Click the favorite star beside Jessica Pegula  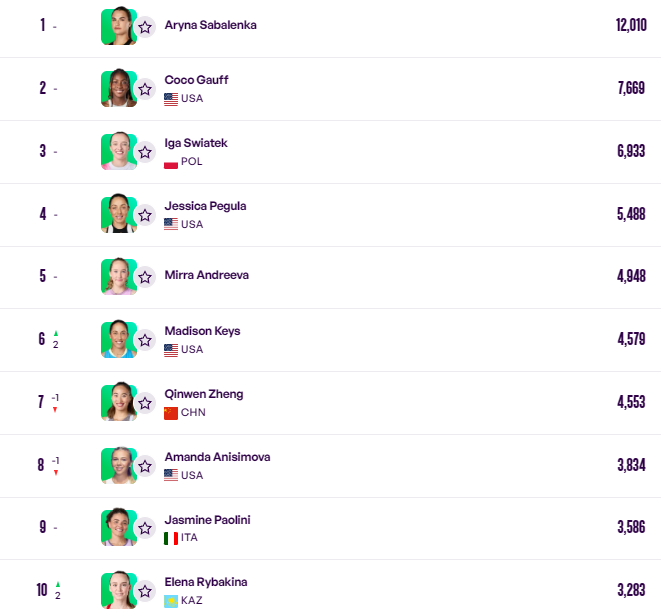pyautogui.click(x=145, y=215)
